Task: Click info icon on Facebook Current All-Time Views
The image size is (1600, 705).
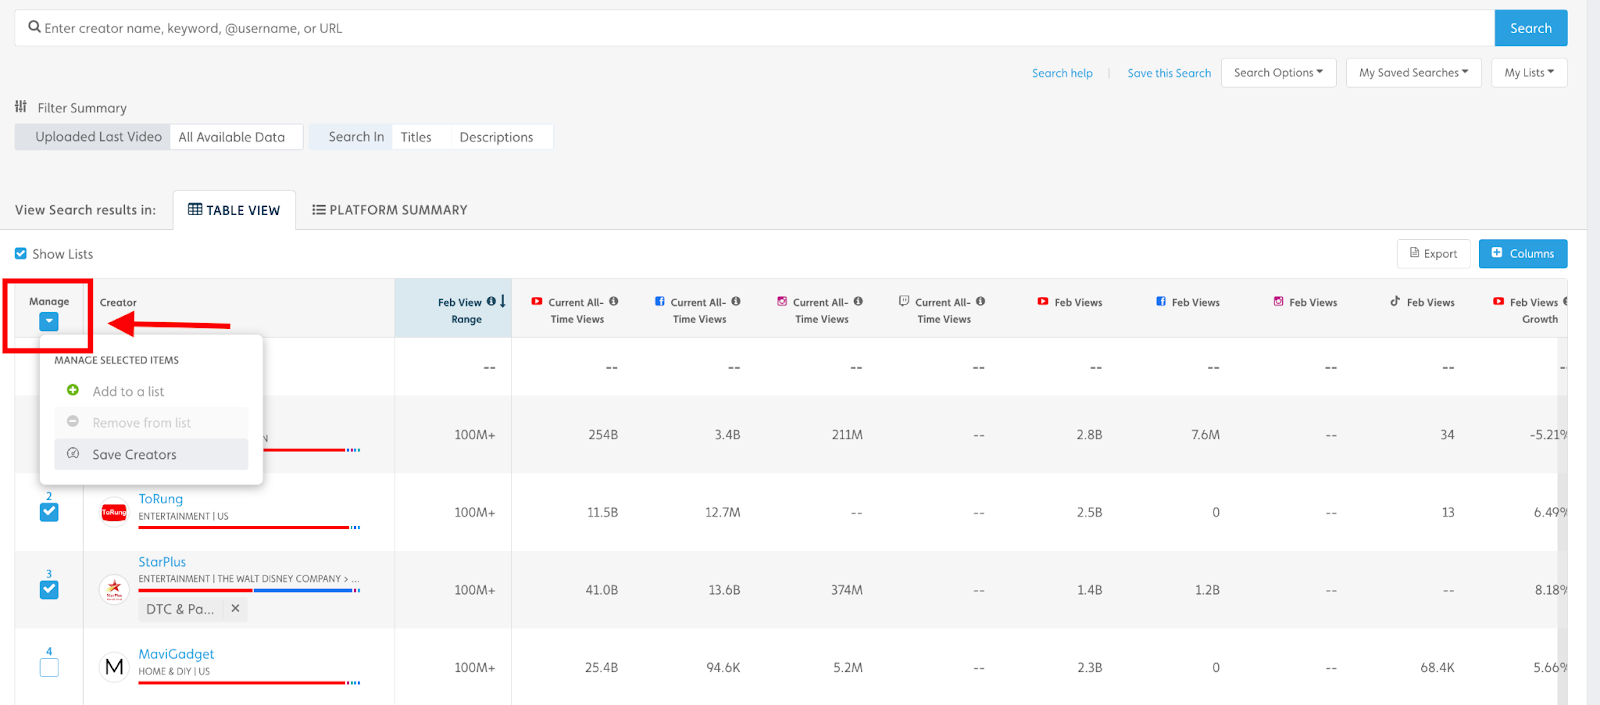Action: 736,301
